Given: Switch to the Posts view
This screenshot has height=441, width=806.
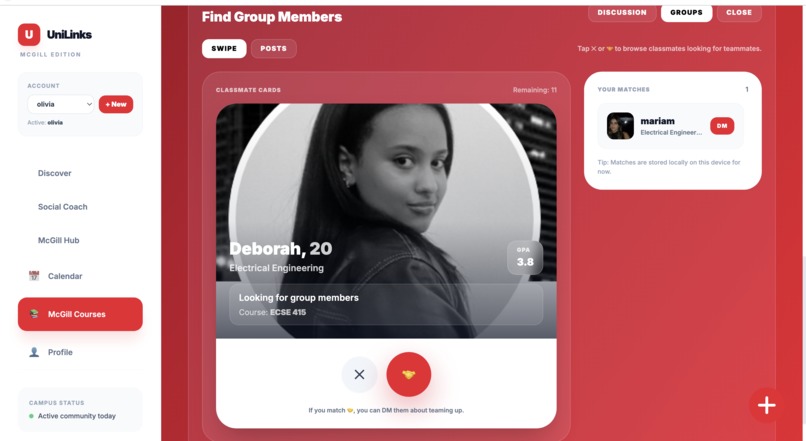Looking at the screenshot, I should click(x=273, y=48).
